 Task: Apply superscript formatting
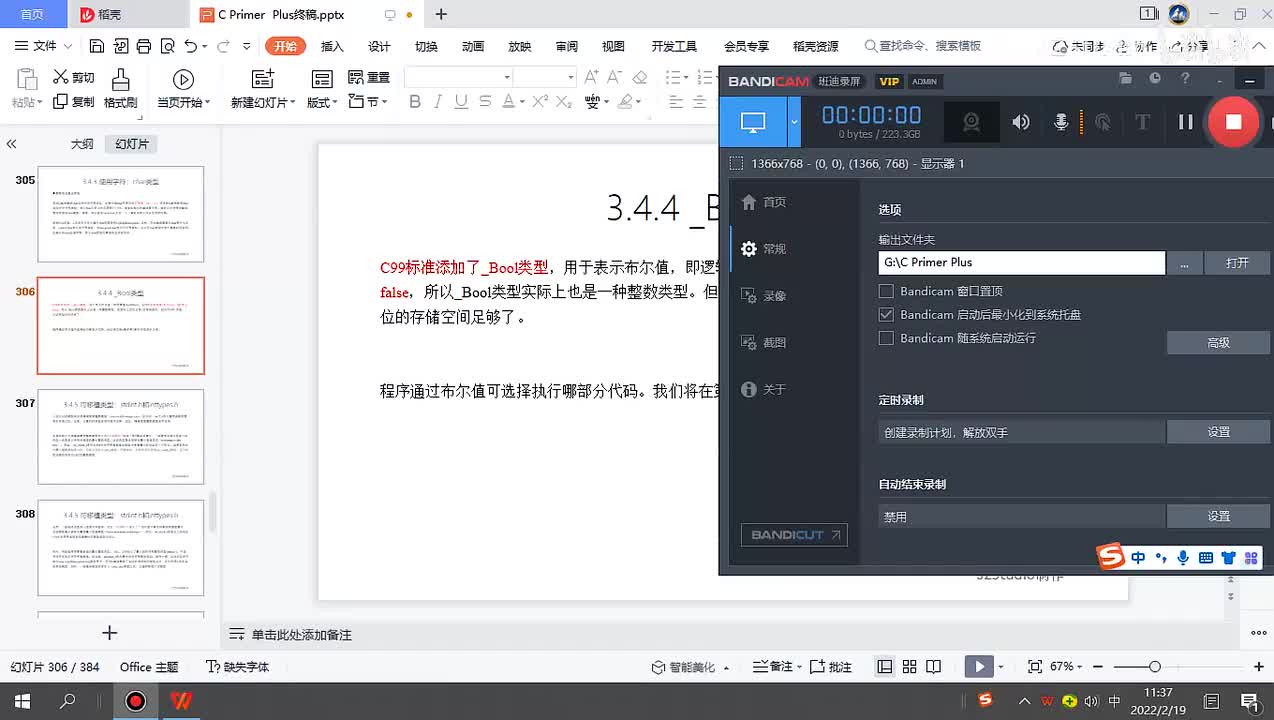point(541,101)
